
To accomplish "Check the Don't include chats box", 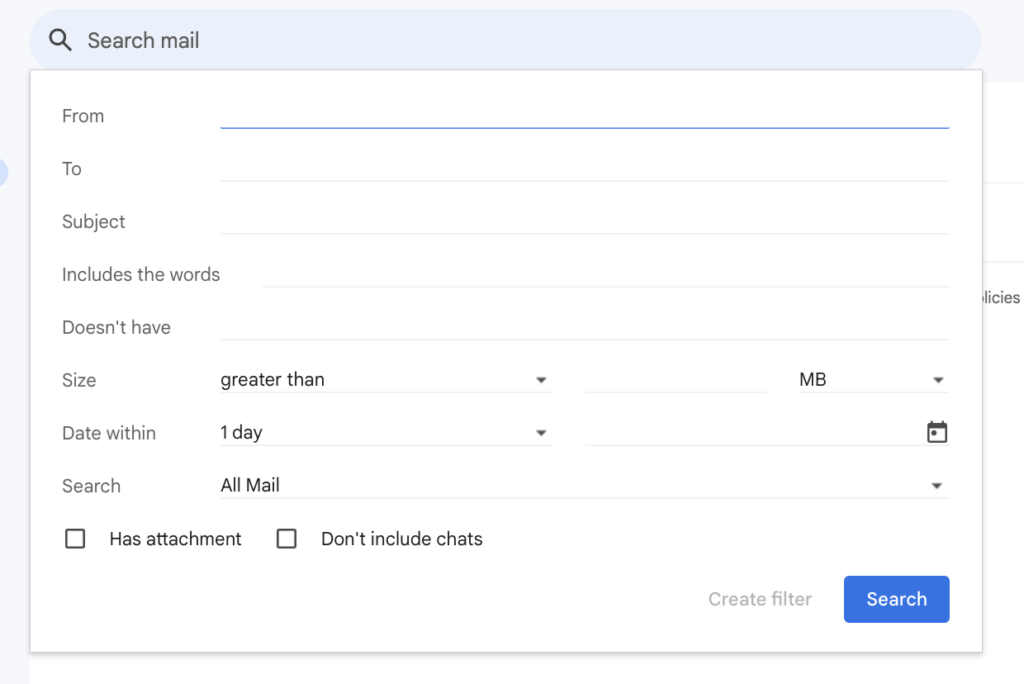I will pyautogui.click(x=287, y=539).
